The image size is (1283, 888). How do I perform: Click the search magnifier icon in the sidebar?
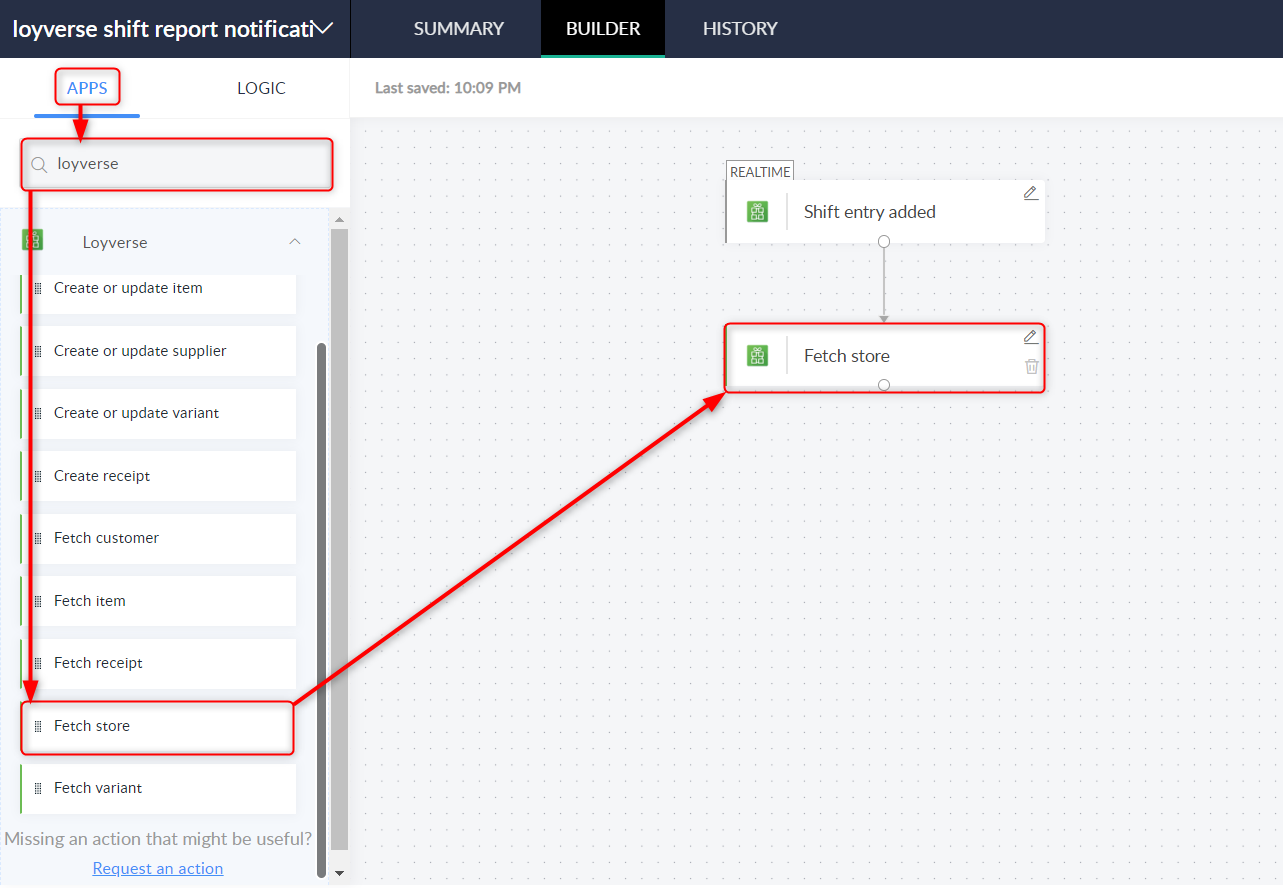click(x=37, y=163)
